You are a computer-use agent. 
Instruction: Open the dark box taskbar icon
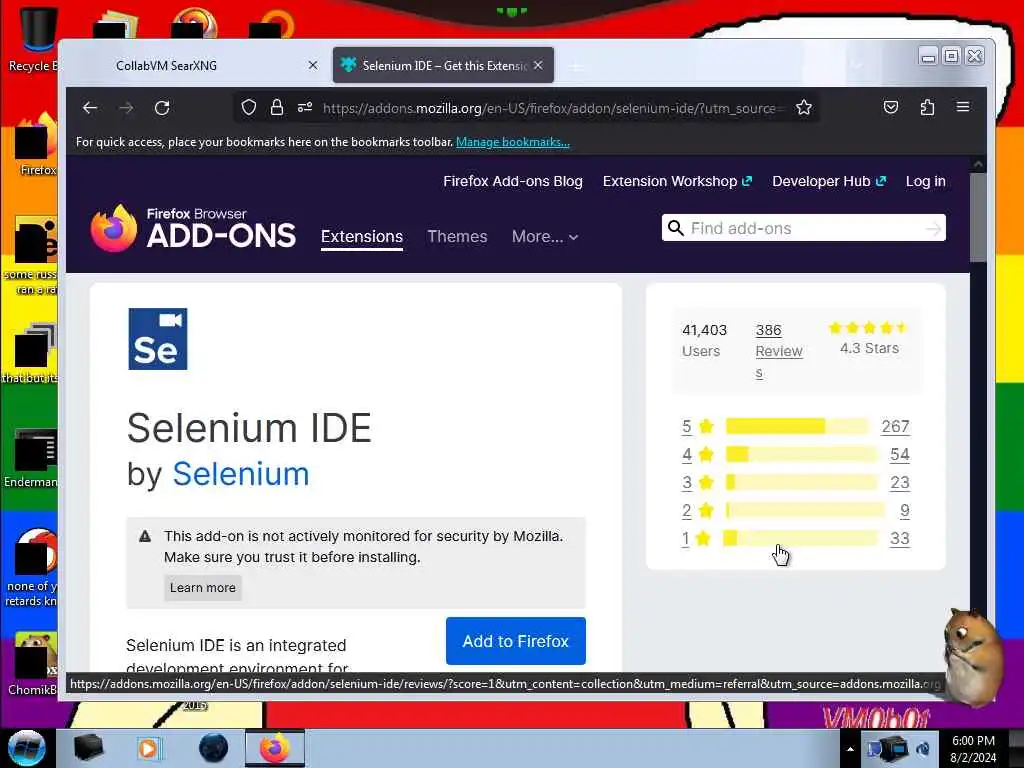[88, 748]
